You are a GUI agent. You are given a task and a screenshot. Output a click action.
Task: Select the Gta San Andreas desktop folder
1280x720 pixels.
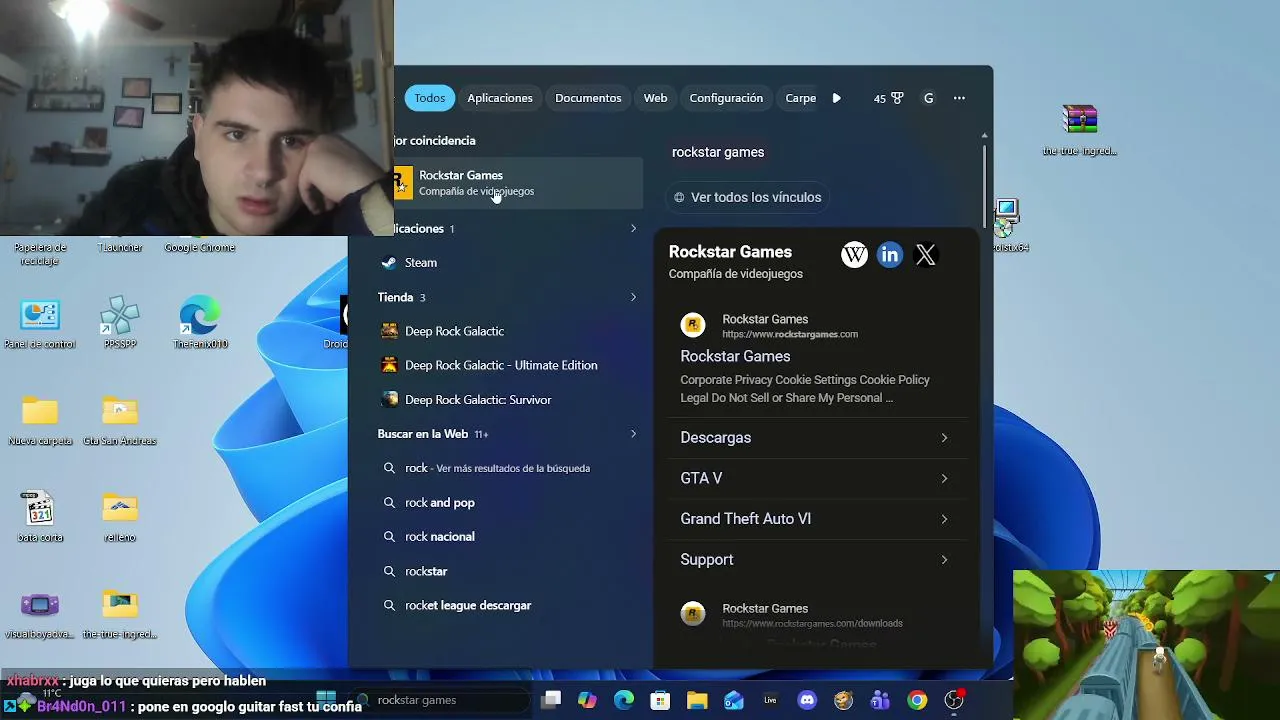coord(120,420)
